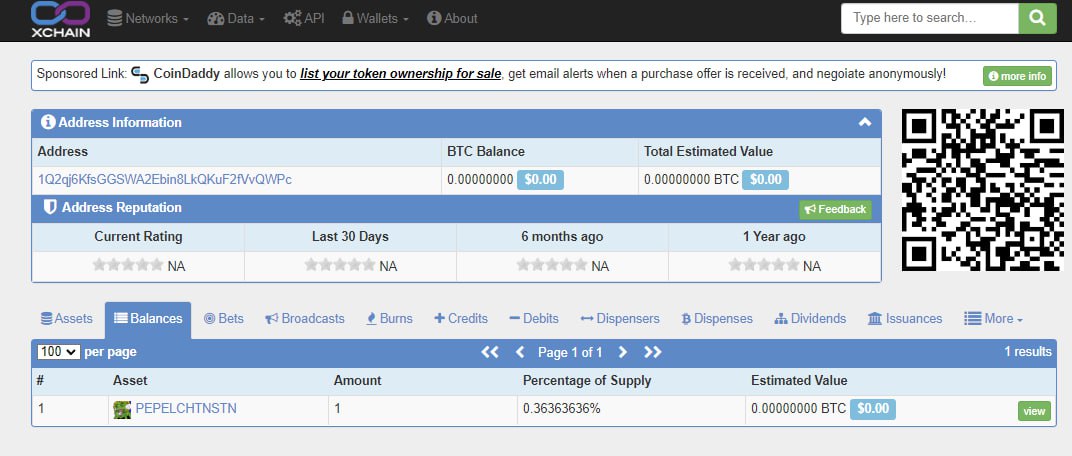Open the Broadcasts tab
The height and width of the screenshot is (456, 1072).
point(305,319)
